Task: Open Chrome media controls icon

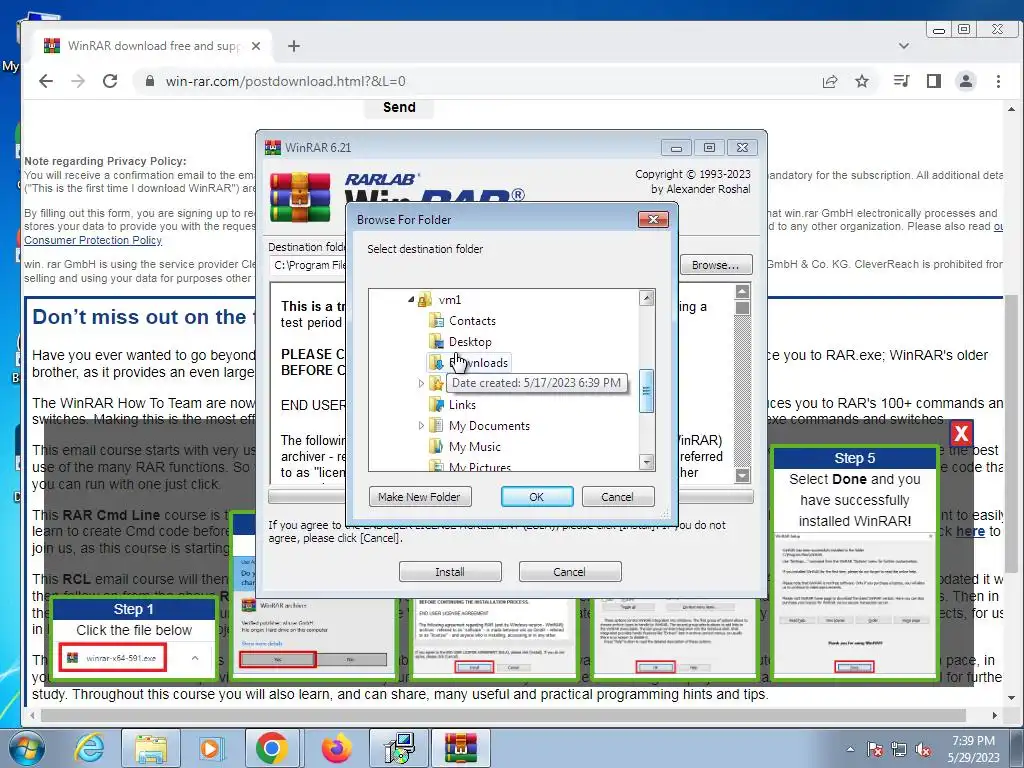Action: coord(901,81)
